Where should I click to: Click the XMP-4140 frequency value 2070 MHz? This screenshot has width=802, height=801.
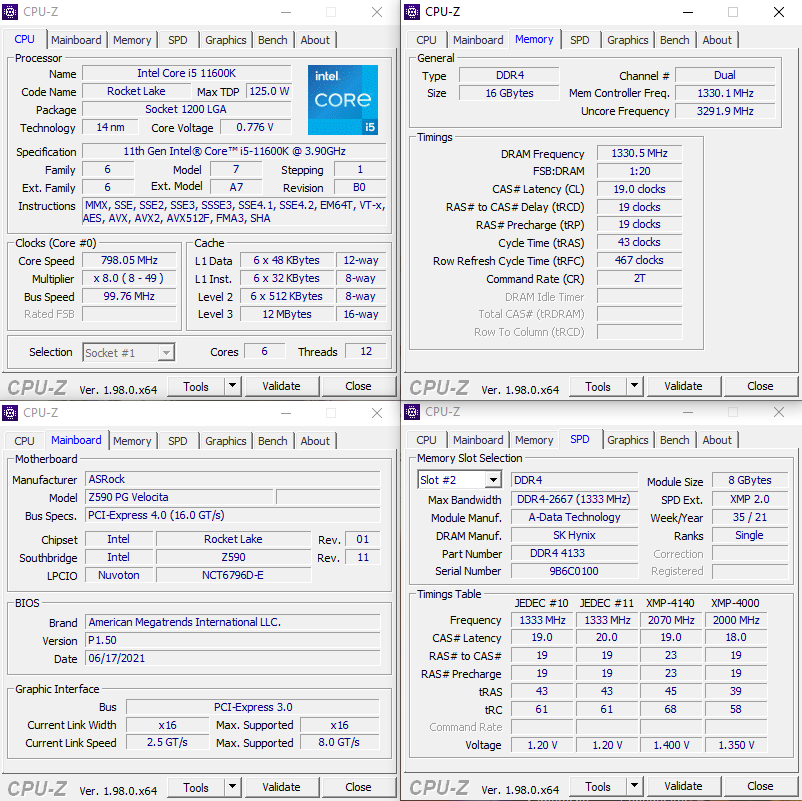pyautogui.click(x=671, y=620)
